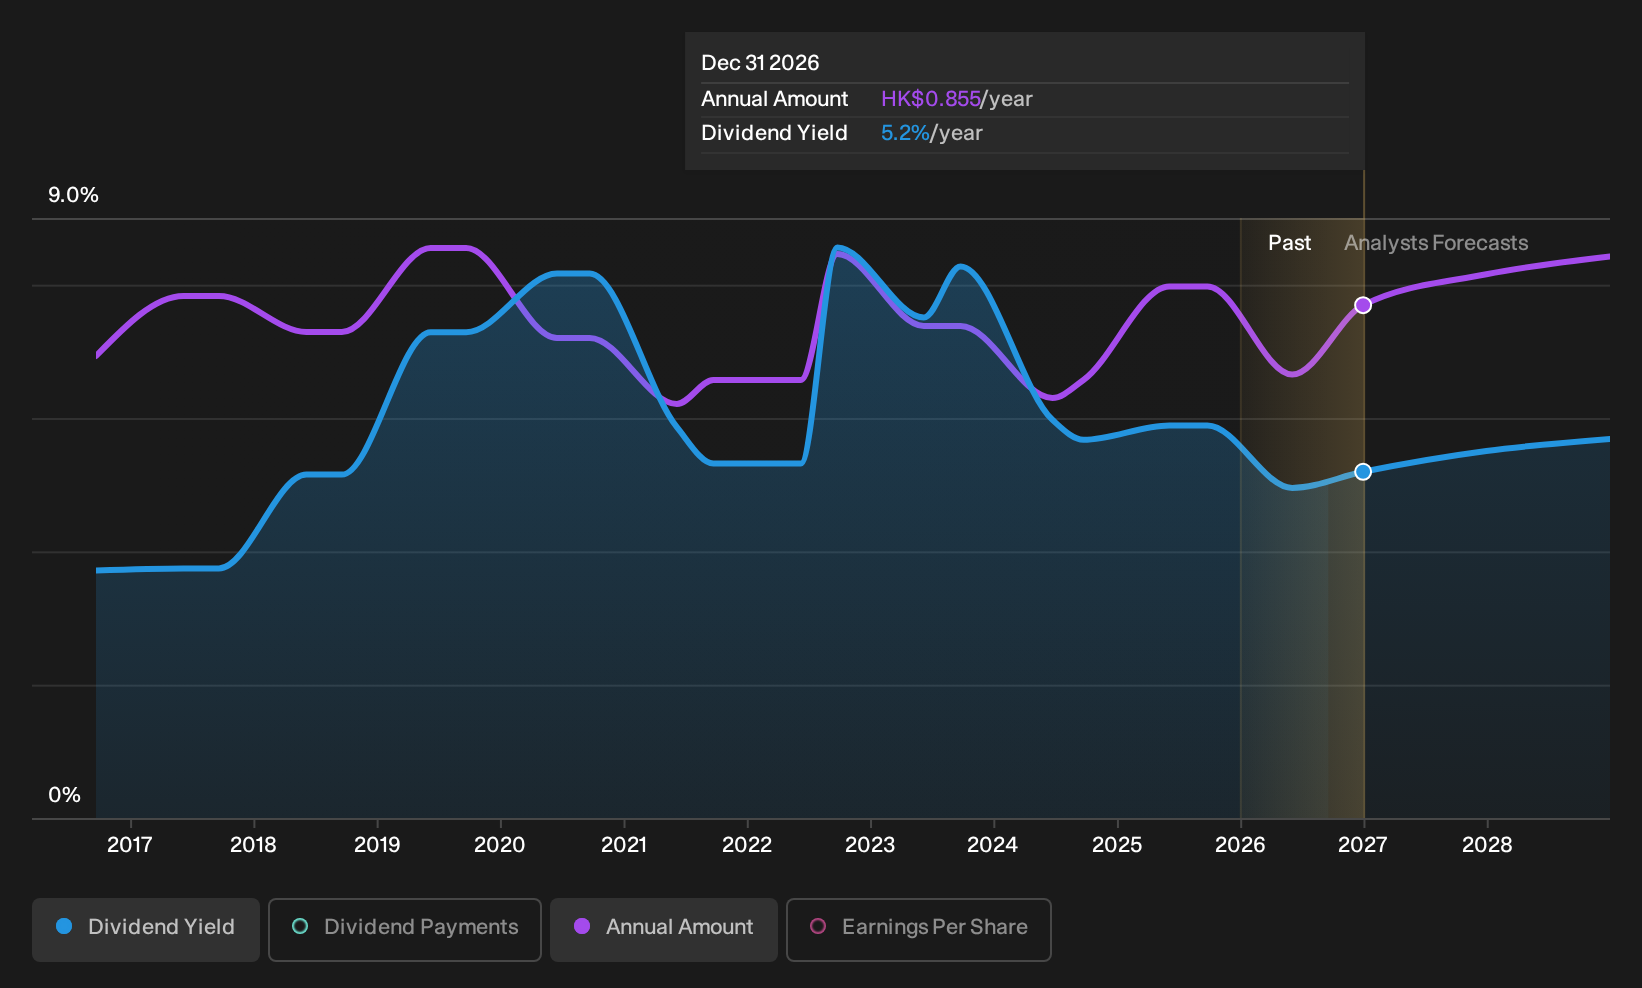Click the 2023 x-axis year label
Viewport: 1642px width, 988px height.
point(870,845)
